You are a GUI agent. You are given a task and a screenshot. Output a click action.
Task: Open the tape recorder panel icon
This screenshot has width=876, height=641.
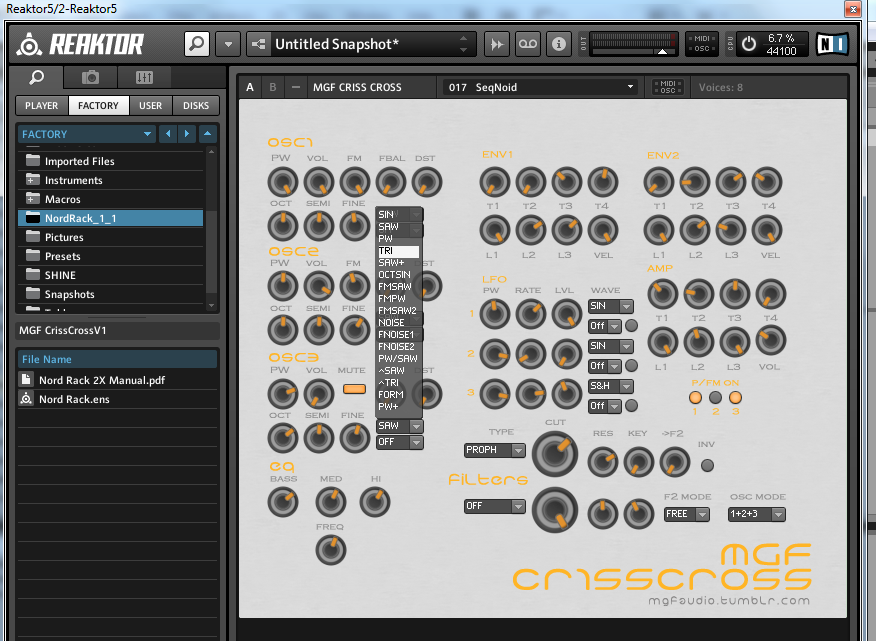click(x=528, y=44)
